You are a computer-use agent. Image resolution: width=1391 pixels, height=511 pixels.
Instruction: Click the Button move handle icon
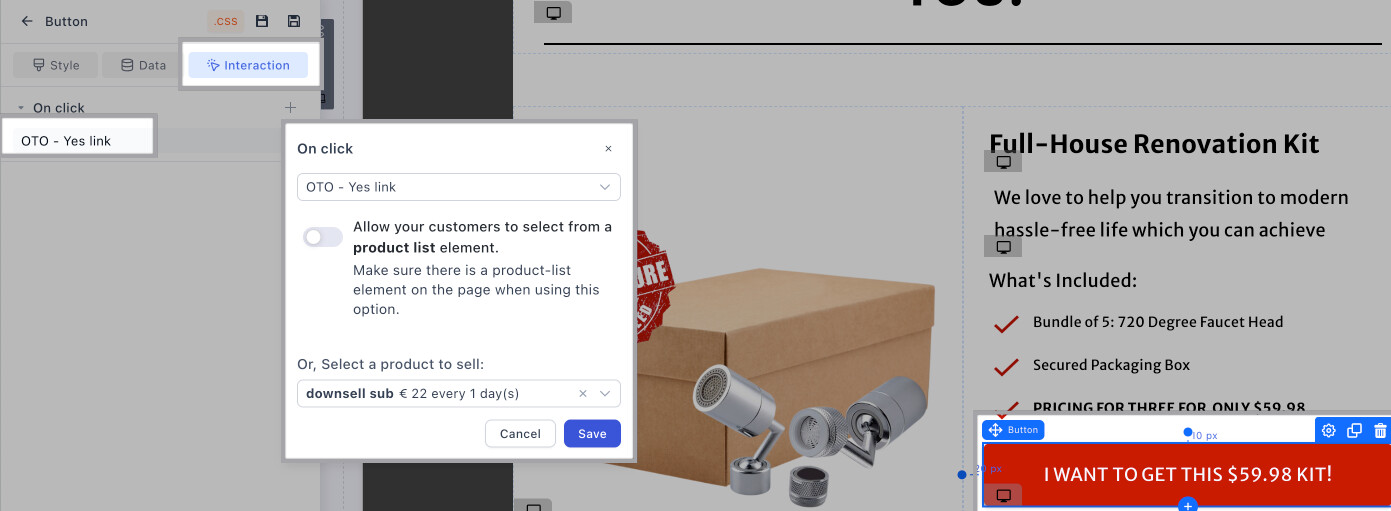pyautogui.click(x=995, y=430)
